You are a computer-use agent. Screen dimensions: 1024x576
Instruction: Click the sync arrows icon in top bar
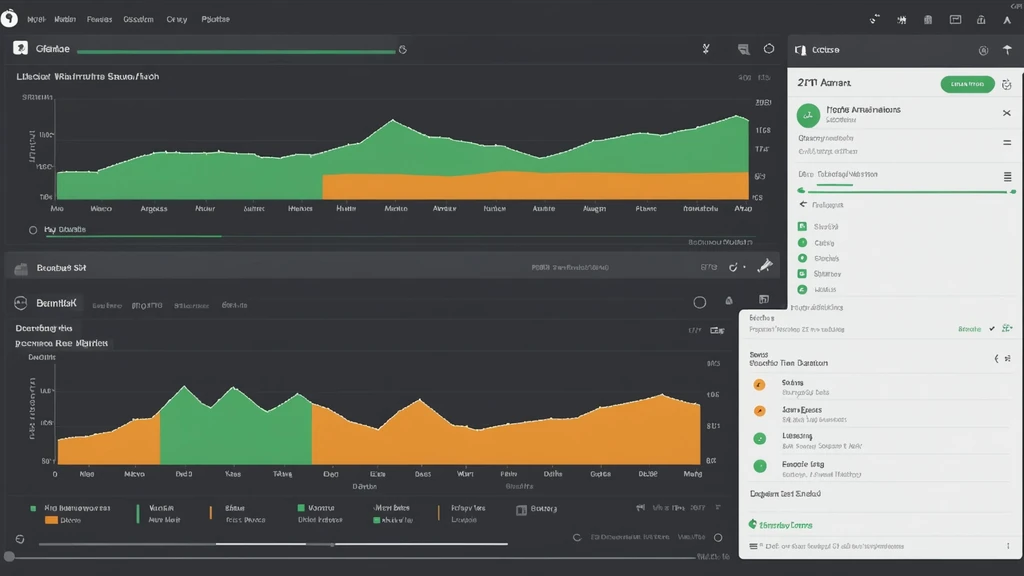click(874, 20)
